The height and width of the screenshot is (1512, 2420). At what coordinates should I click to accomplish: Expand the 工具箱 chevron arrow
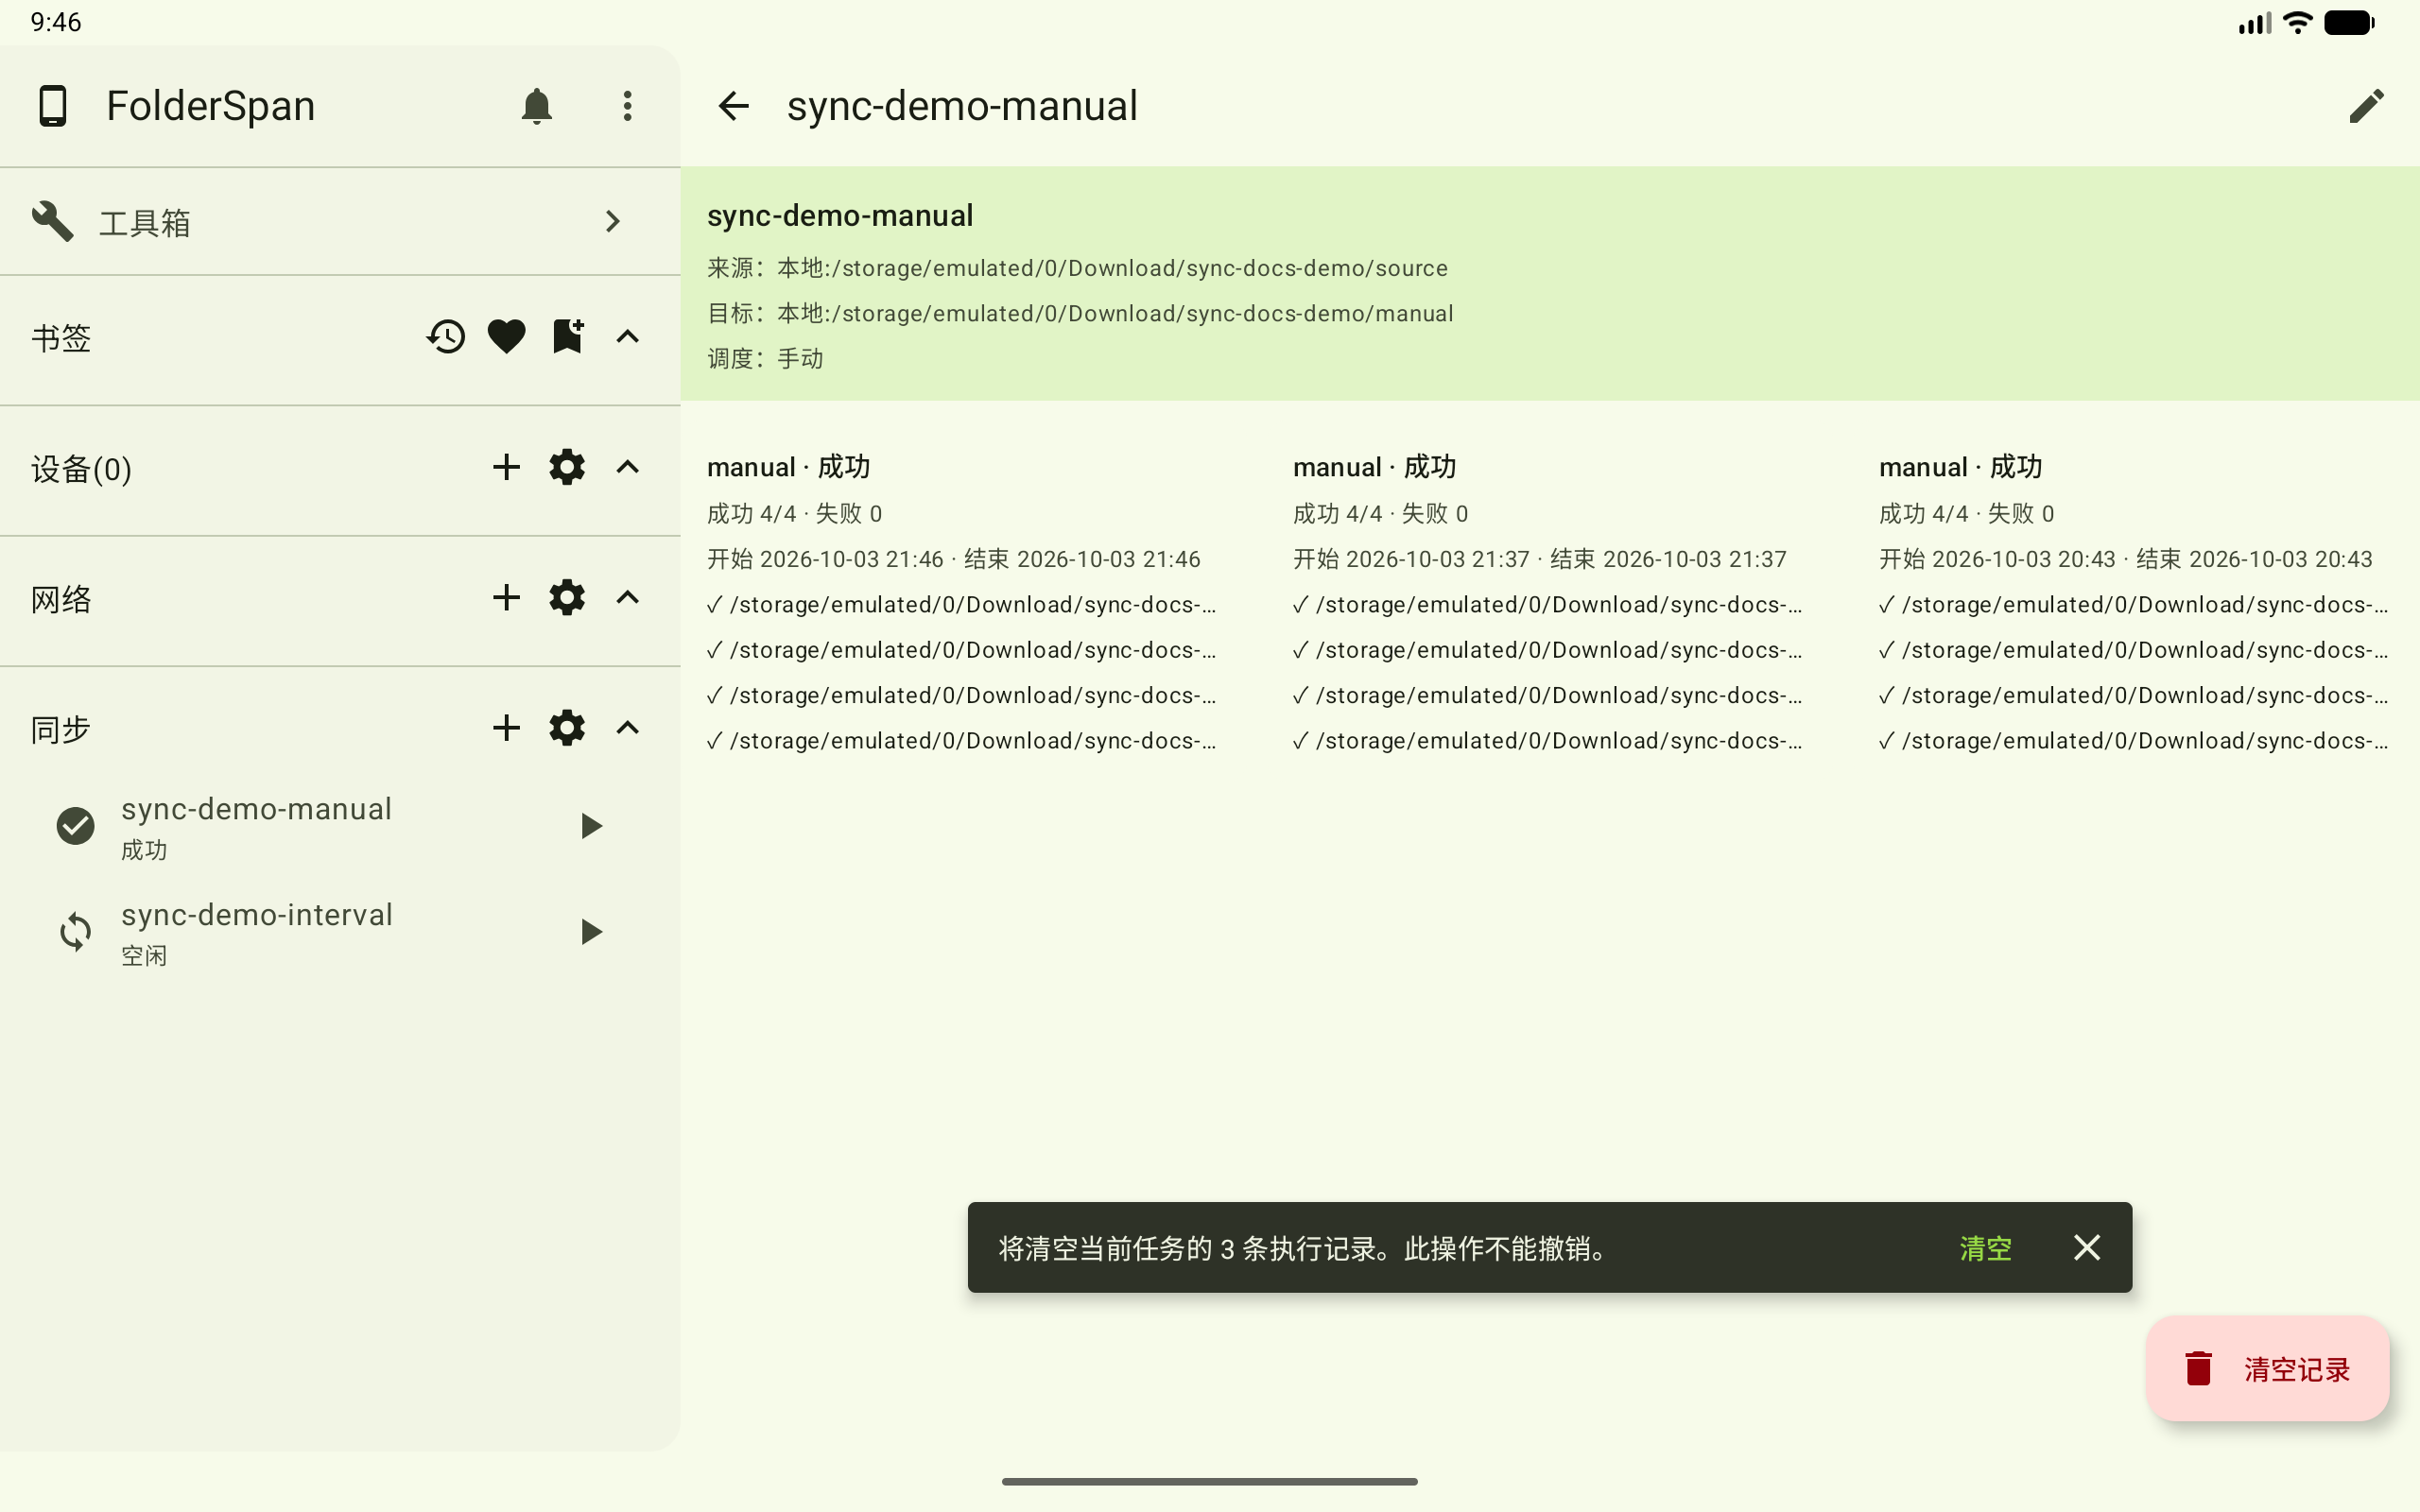point(613,221)
